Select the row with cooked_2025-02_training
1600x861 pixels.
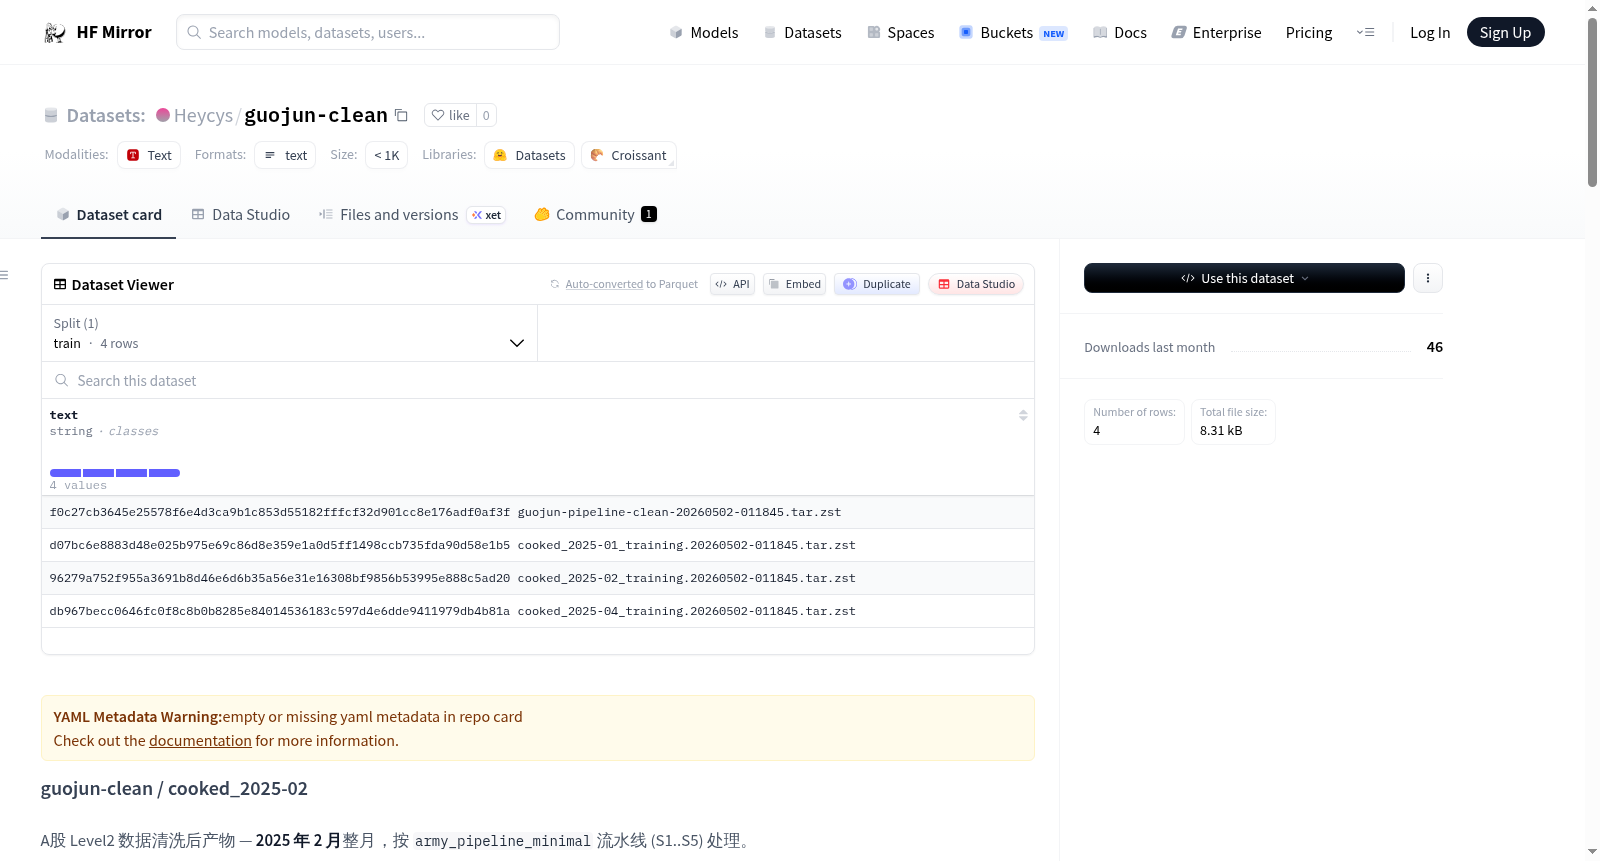tap(538, 578)
